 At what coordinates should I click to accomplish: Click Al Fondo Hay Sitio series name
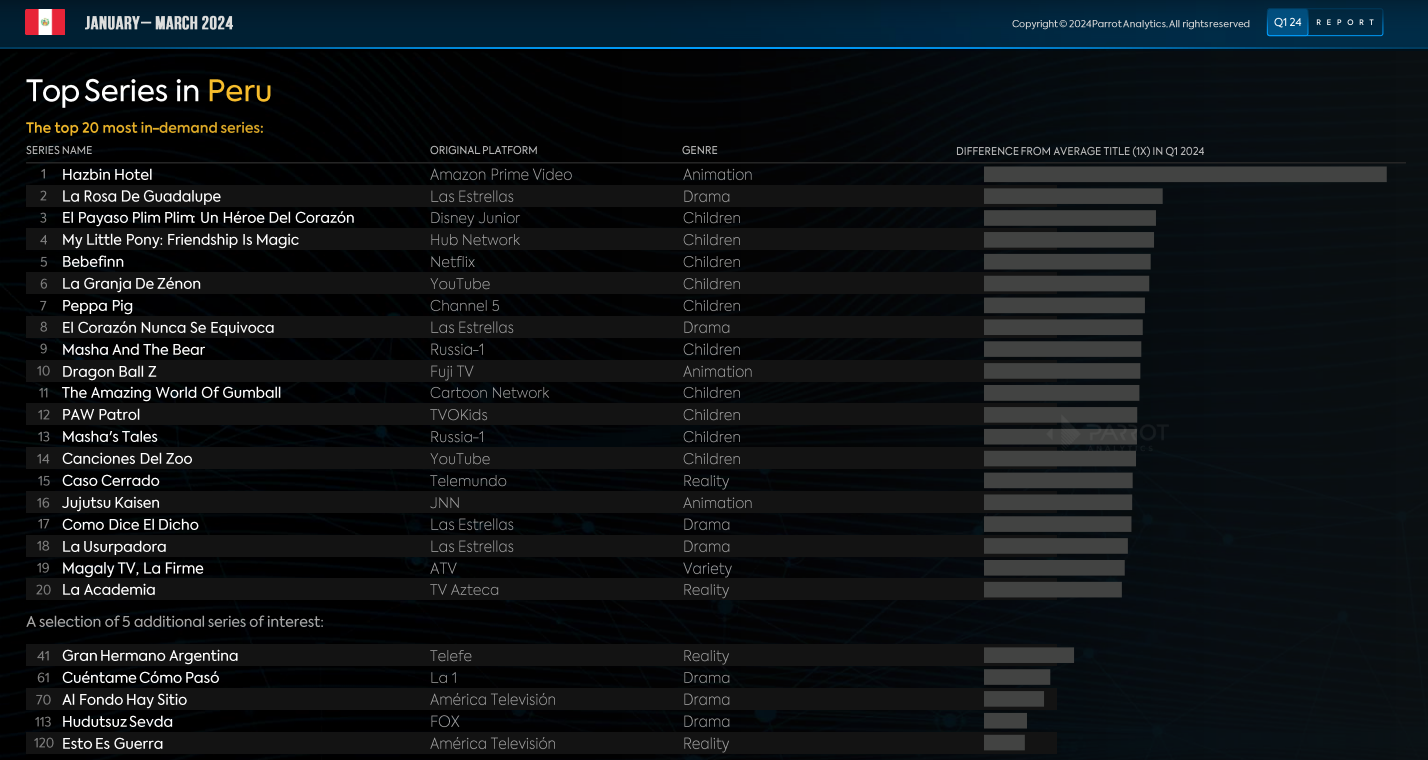[125, 700]
